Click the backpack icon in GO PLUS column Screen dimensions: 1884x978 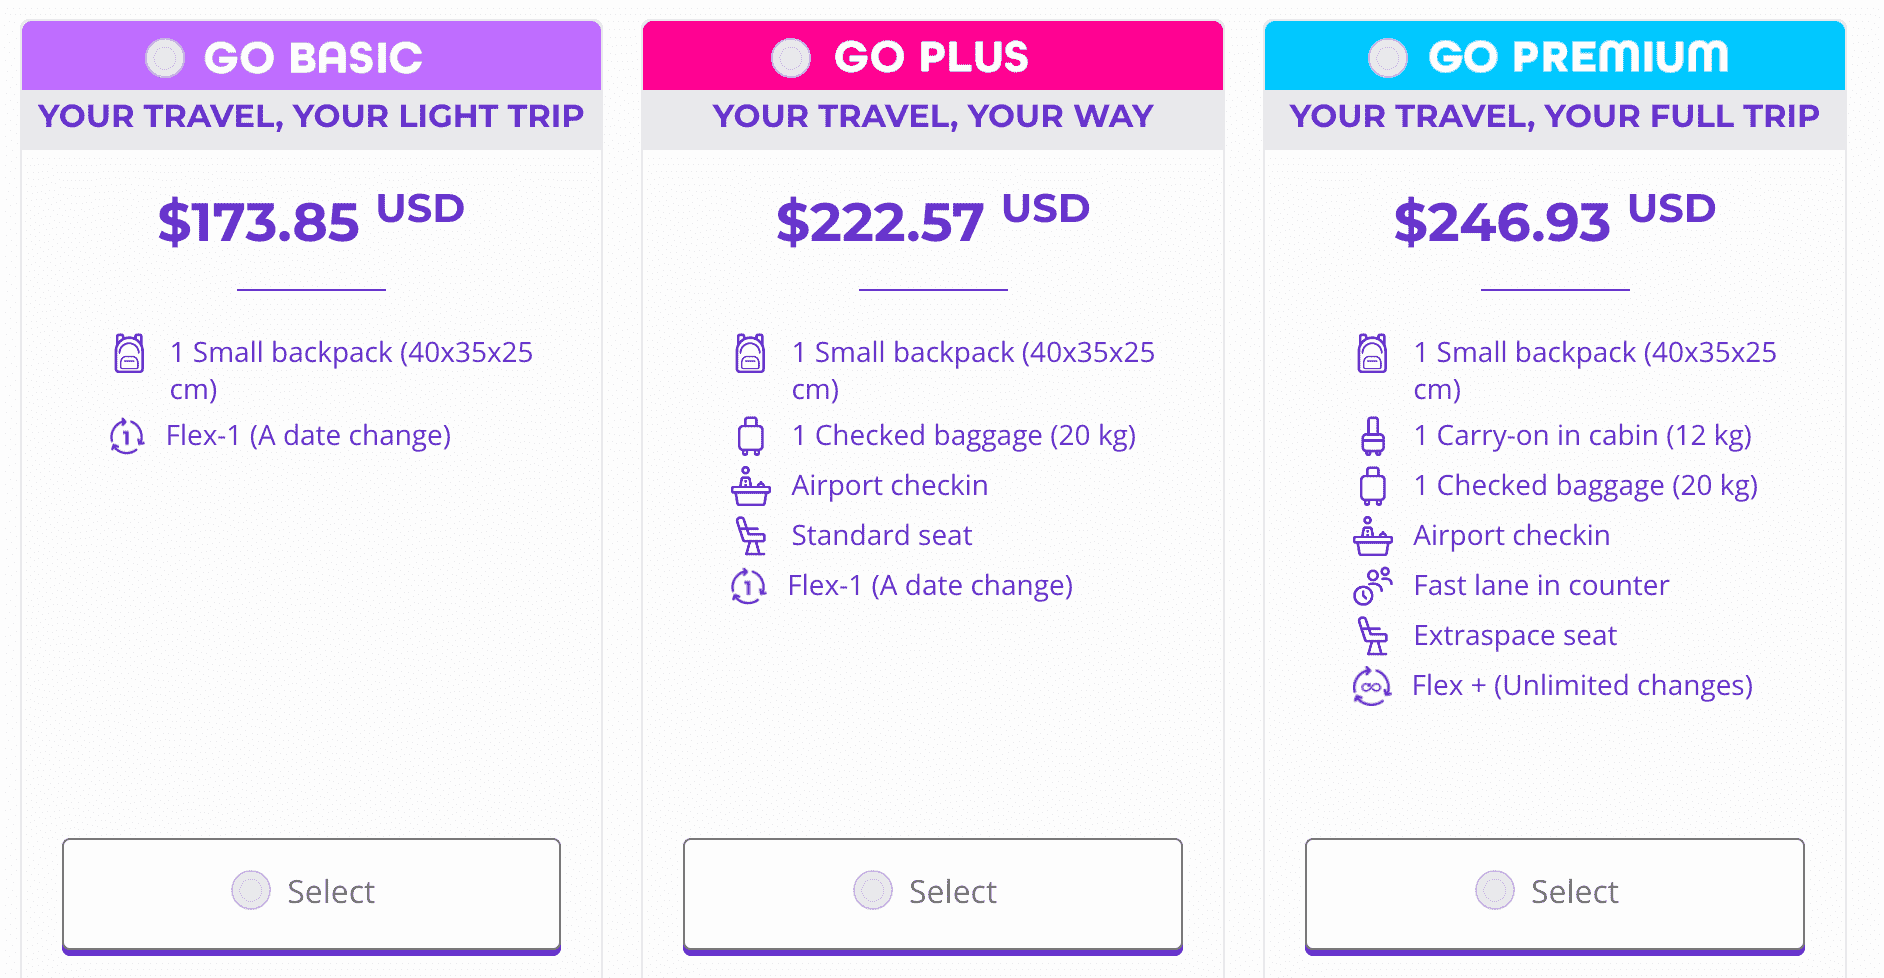tap(751, 353)
